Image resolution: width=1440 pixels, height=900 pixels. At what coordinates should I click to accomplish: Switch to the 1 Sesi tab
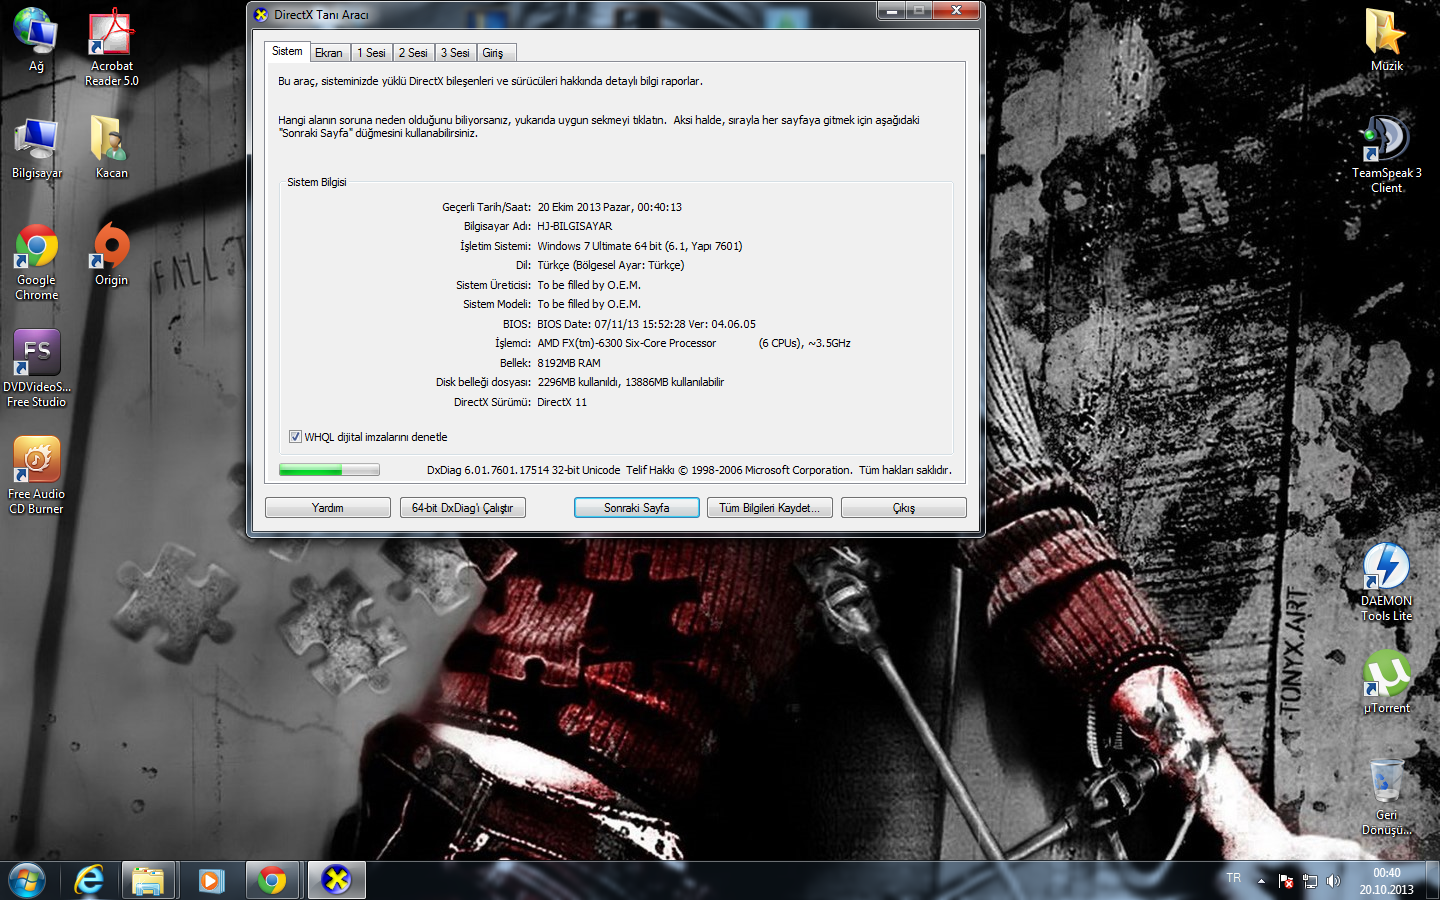pos(371,53)
